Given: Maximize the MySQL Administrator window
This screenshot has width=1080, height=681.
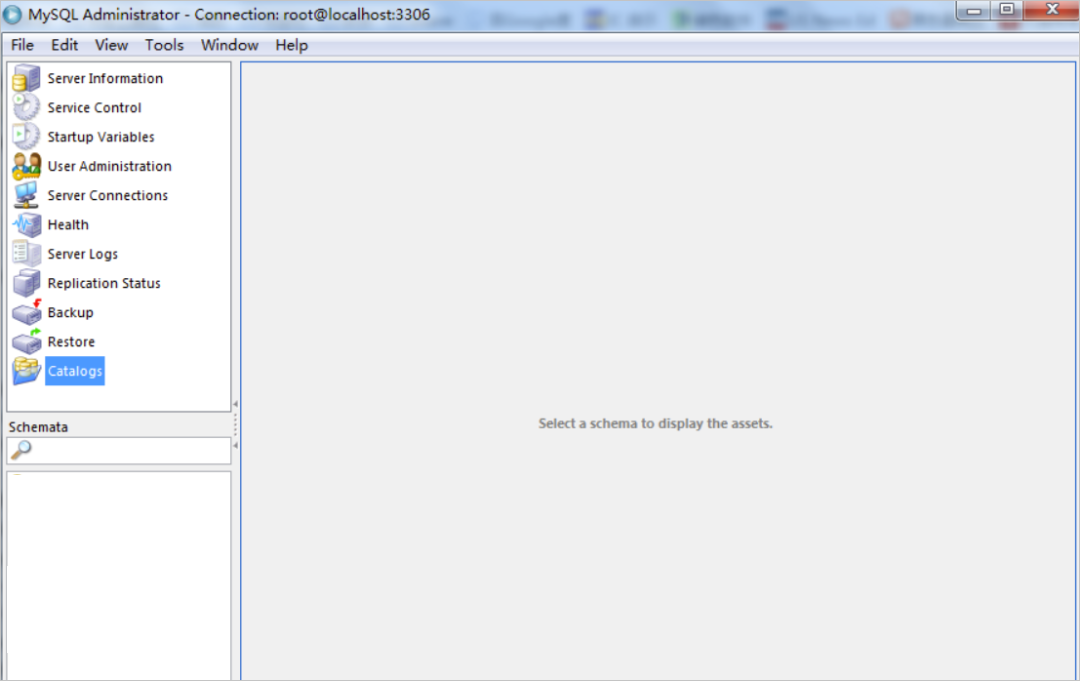Looking at the screenshot, I should [x=1006, y=10].
